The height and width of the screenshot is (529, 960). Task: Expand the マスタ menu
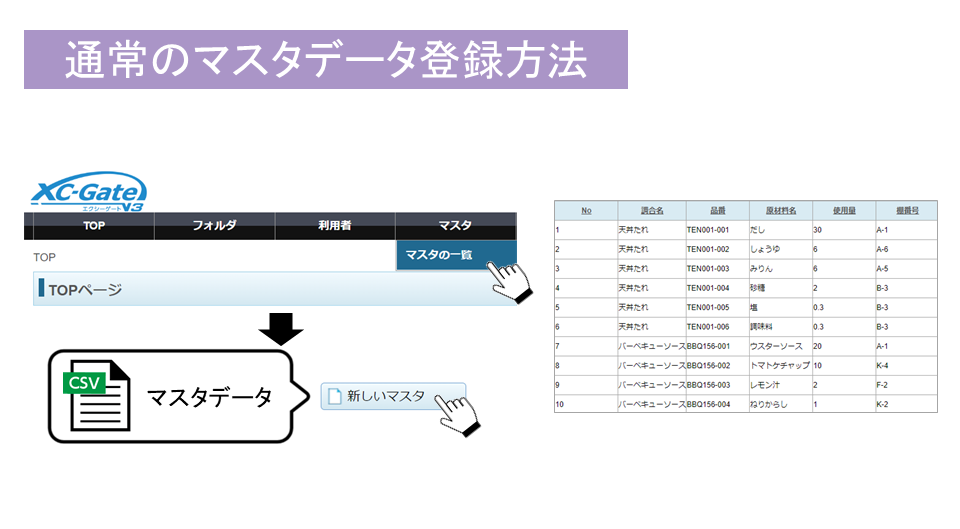pos(455,226)
